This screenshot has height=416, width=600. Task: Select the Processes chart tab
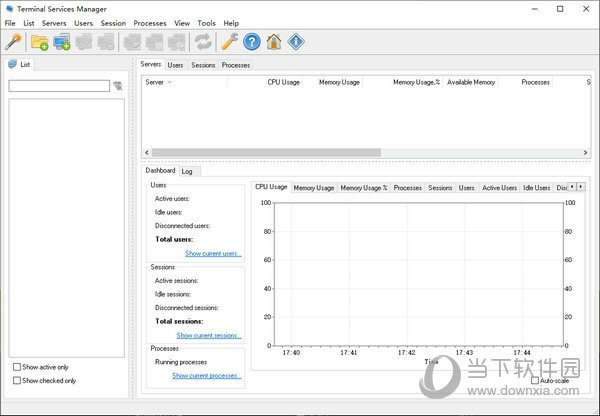click(x=408, y=188)
